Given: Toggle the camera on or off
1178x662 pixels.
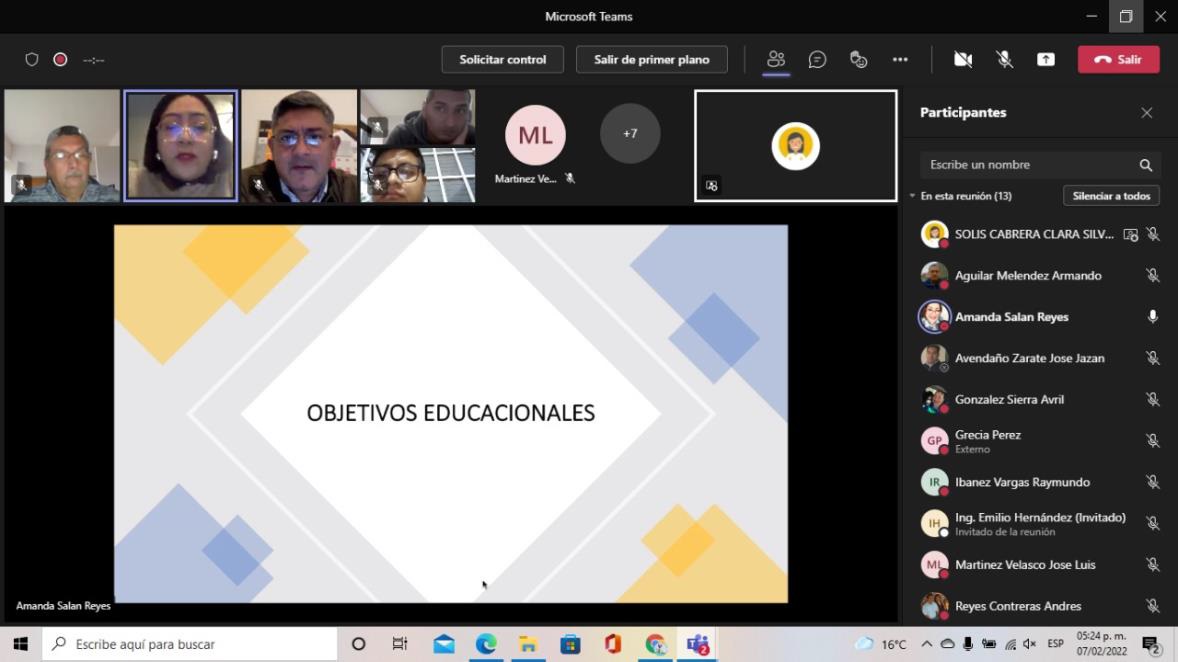Looking at the screenshot, I should click(963, 59).
